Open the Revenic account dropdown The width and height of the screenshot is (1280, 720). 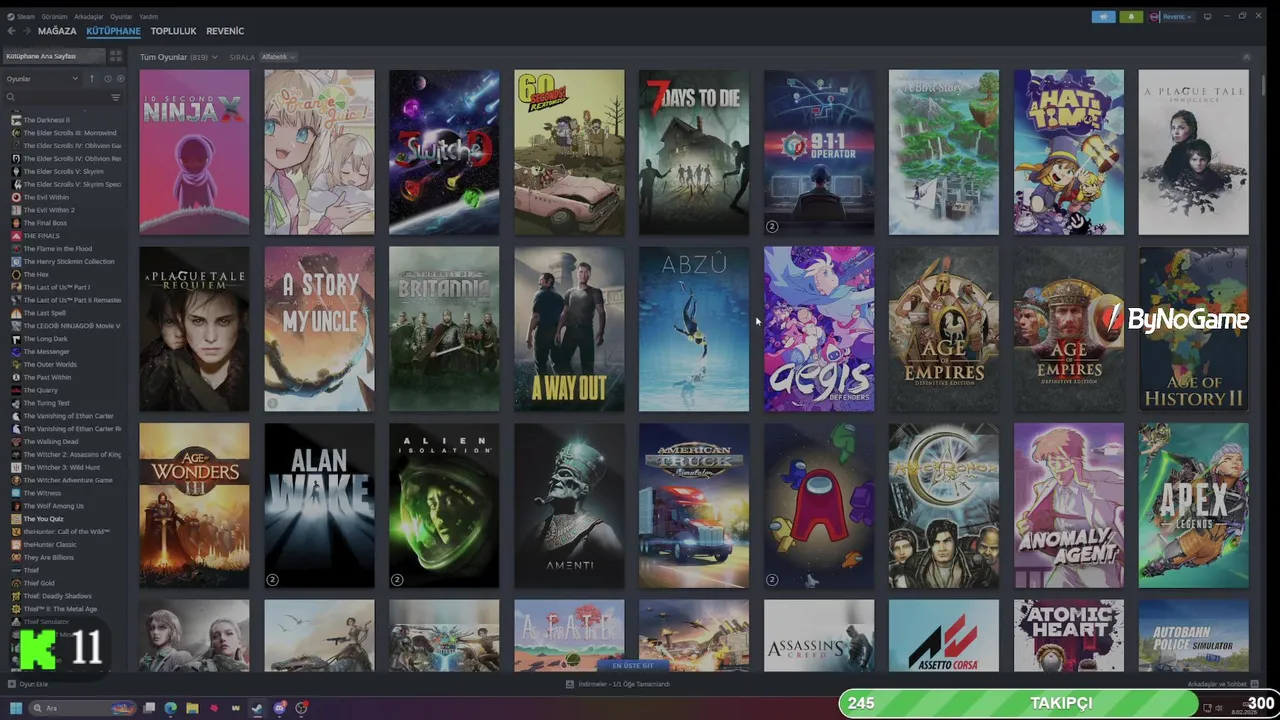click(1172, 17)
